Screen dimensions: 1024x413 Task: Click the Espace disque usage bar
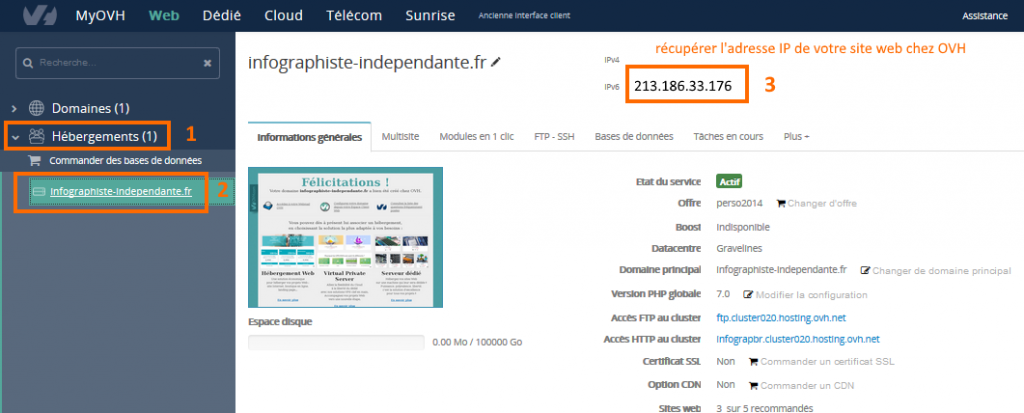(336, 342)
